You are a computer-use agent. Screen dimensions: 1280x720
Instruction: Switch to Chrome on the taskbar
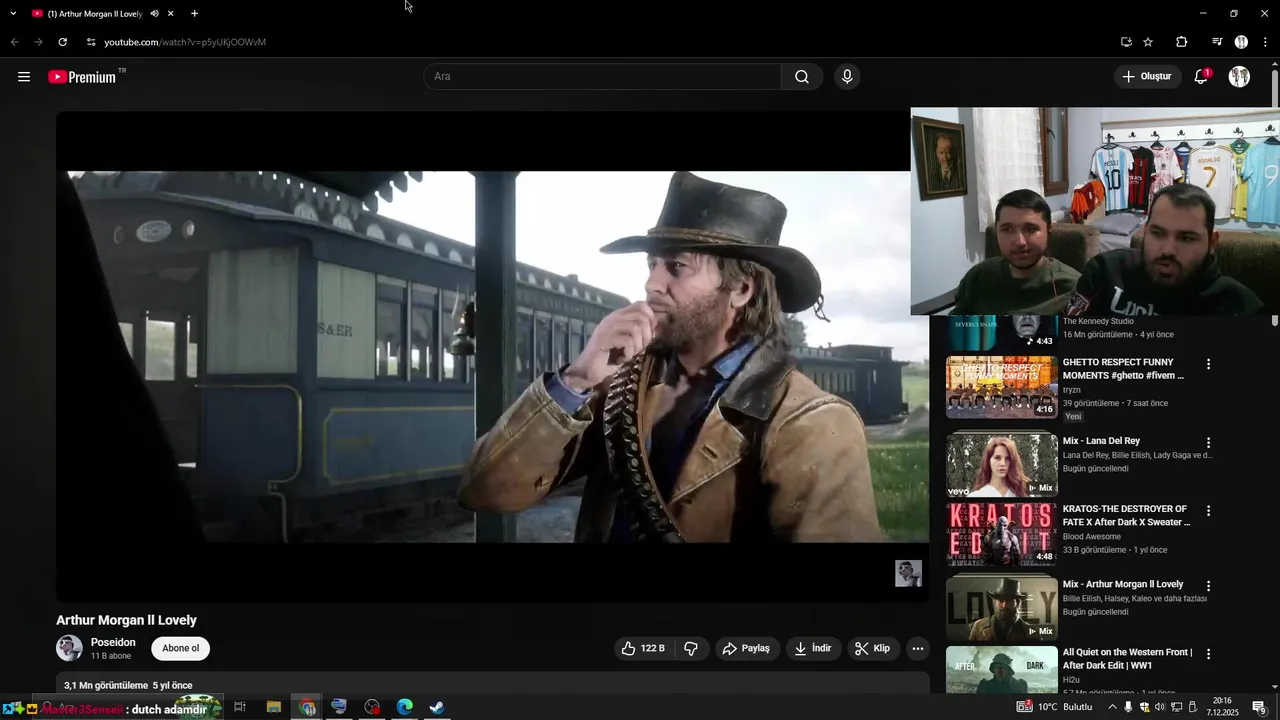pyautogui.click(x=307, y=707)
